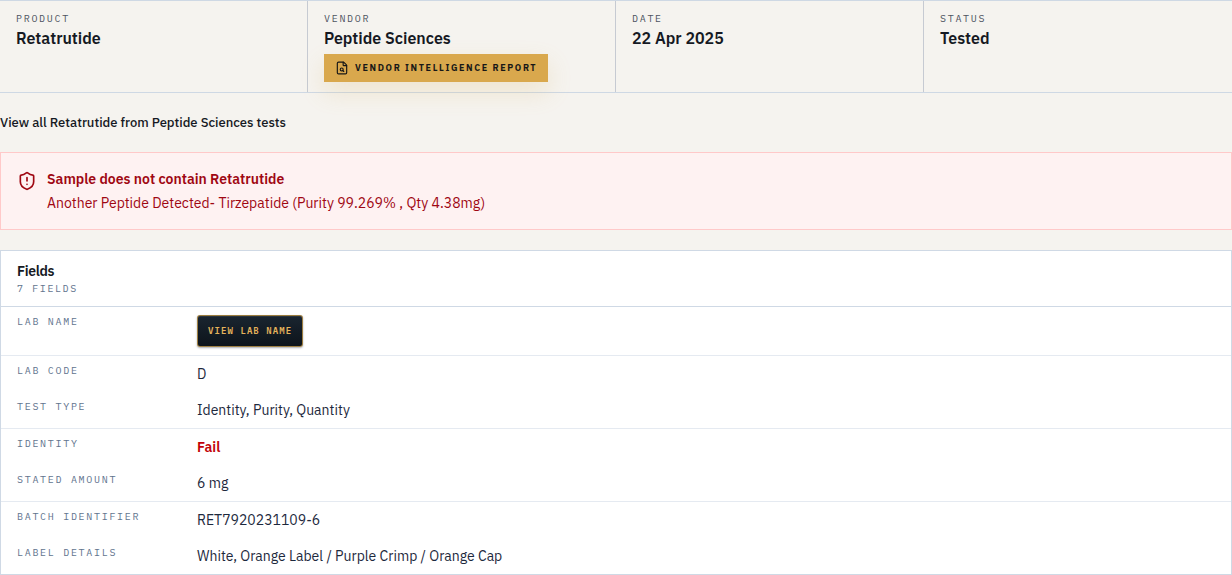Click vendor name Peptide Sciences
1232x575 pixels.
tap(387, 39)
